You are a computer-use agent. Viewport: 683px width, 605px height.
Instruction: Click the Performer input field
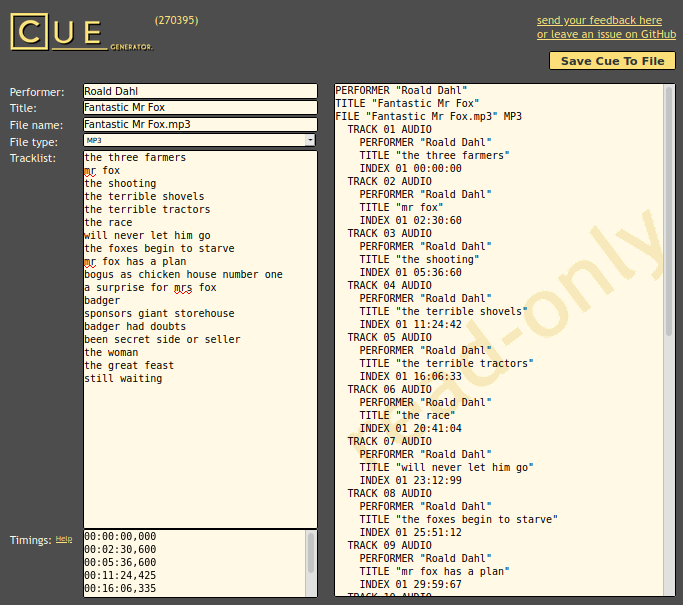[x=200, y=91]
